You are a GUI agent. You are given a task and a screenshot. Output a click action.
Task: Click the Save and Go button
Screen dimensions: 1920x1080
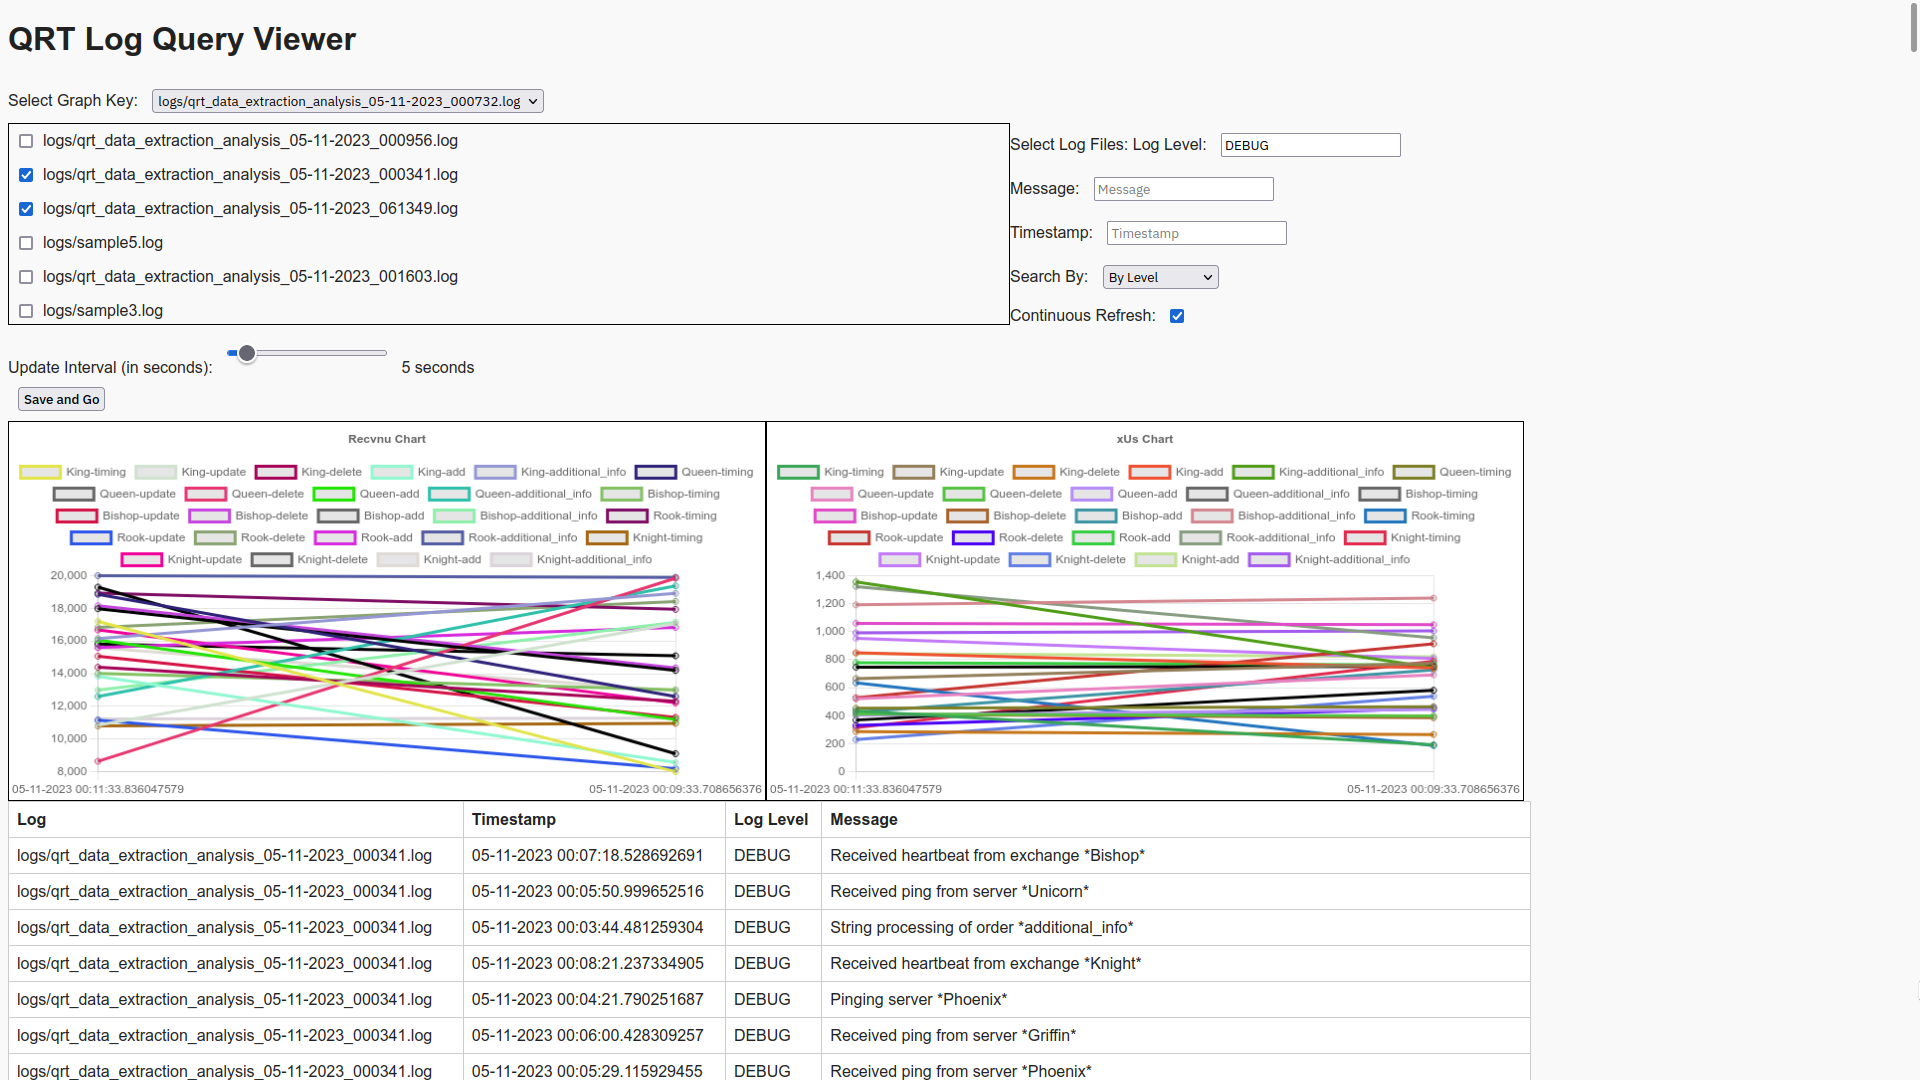tap(61, 399)
